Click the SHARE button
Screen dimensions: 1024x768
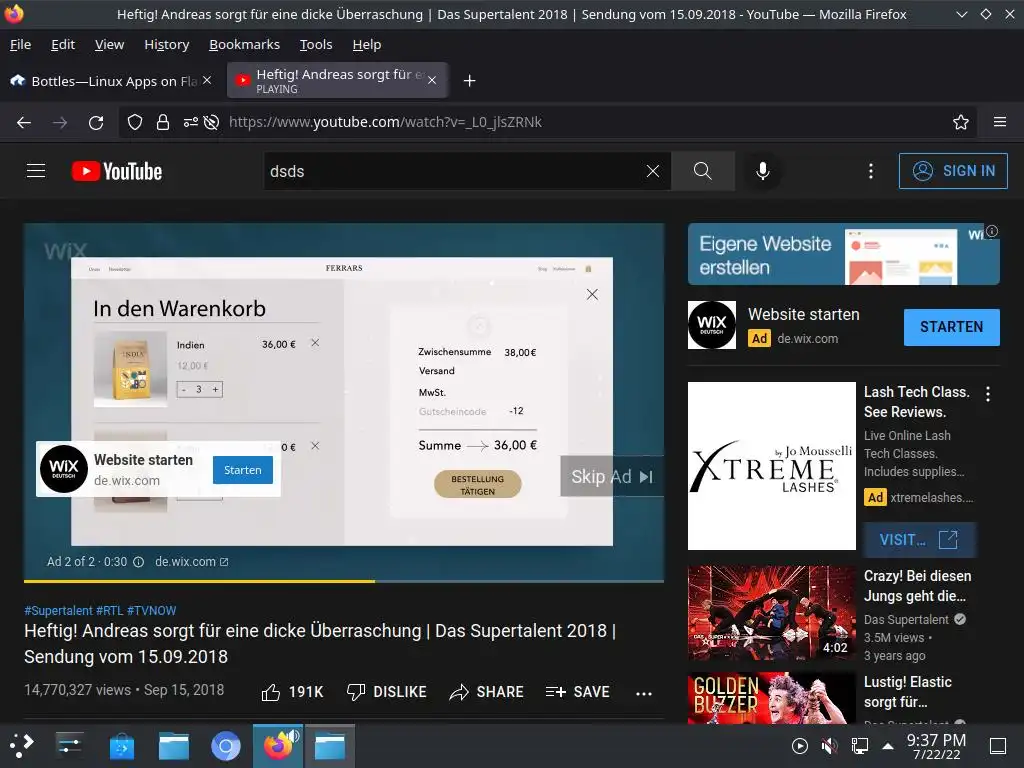tap(487, 692)
